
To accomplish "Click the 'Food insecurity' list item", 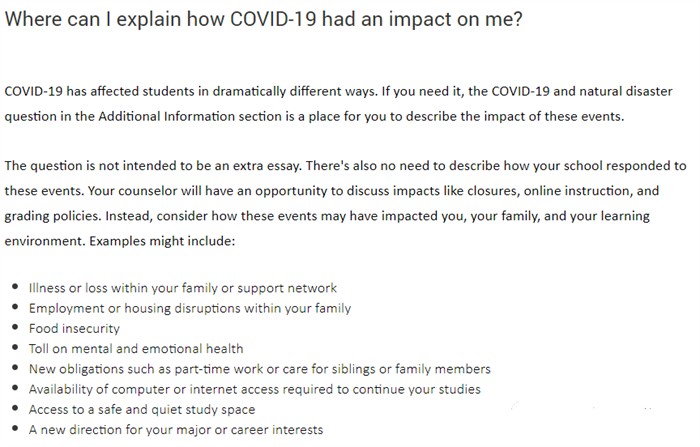I will pos(74,329).
